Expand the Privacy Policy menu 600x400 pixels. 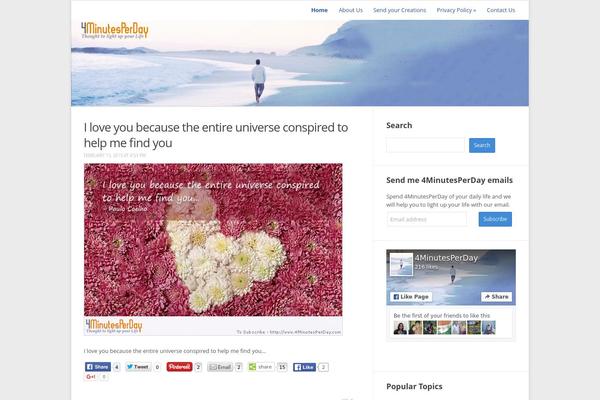[x=456, y=10]
